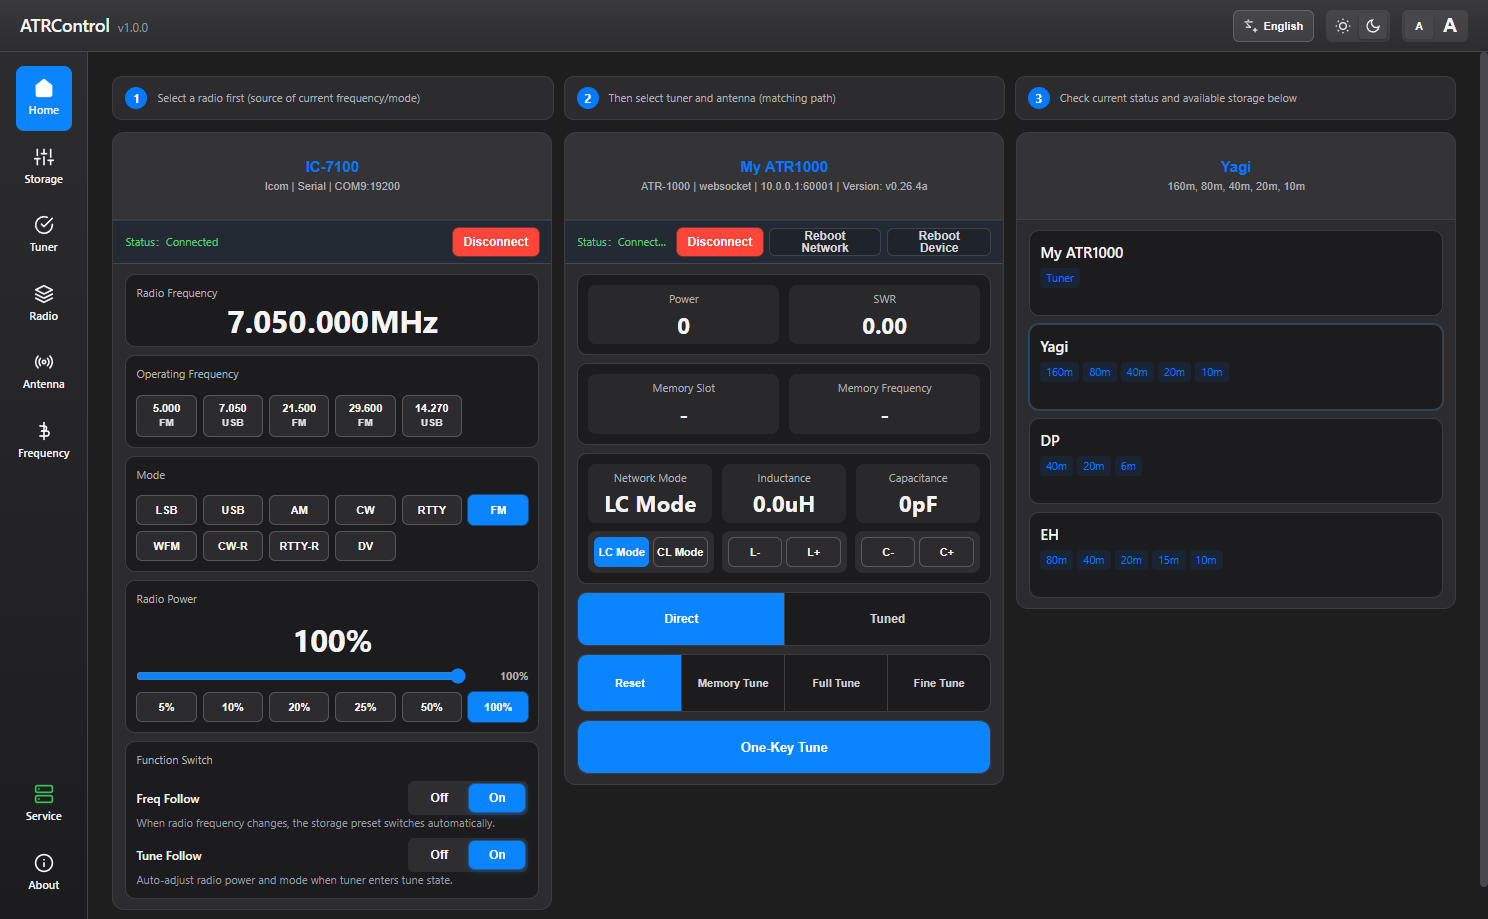The height and width of the screenshot is (919, 1488).
Task: Decrease inductance with L- button
Action: 755,552
